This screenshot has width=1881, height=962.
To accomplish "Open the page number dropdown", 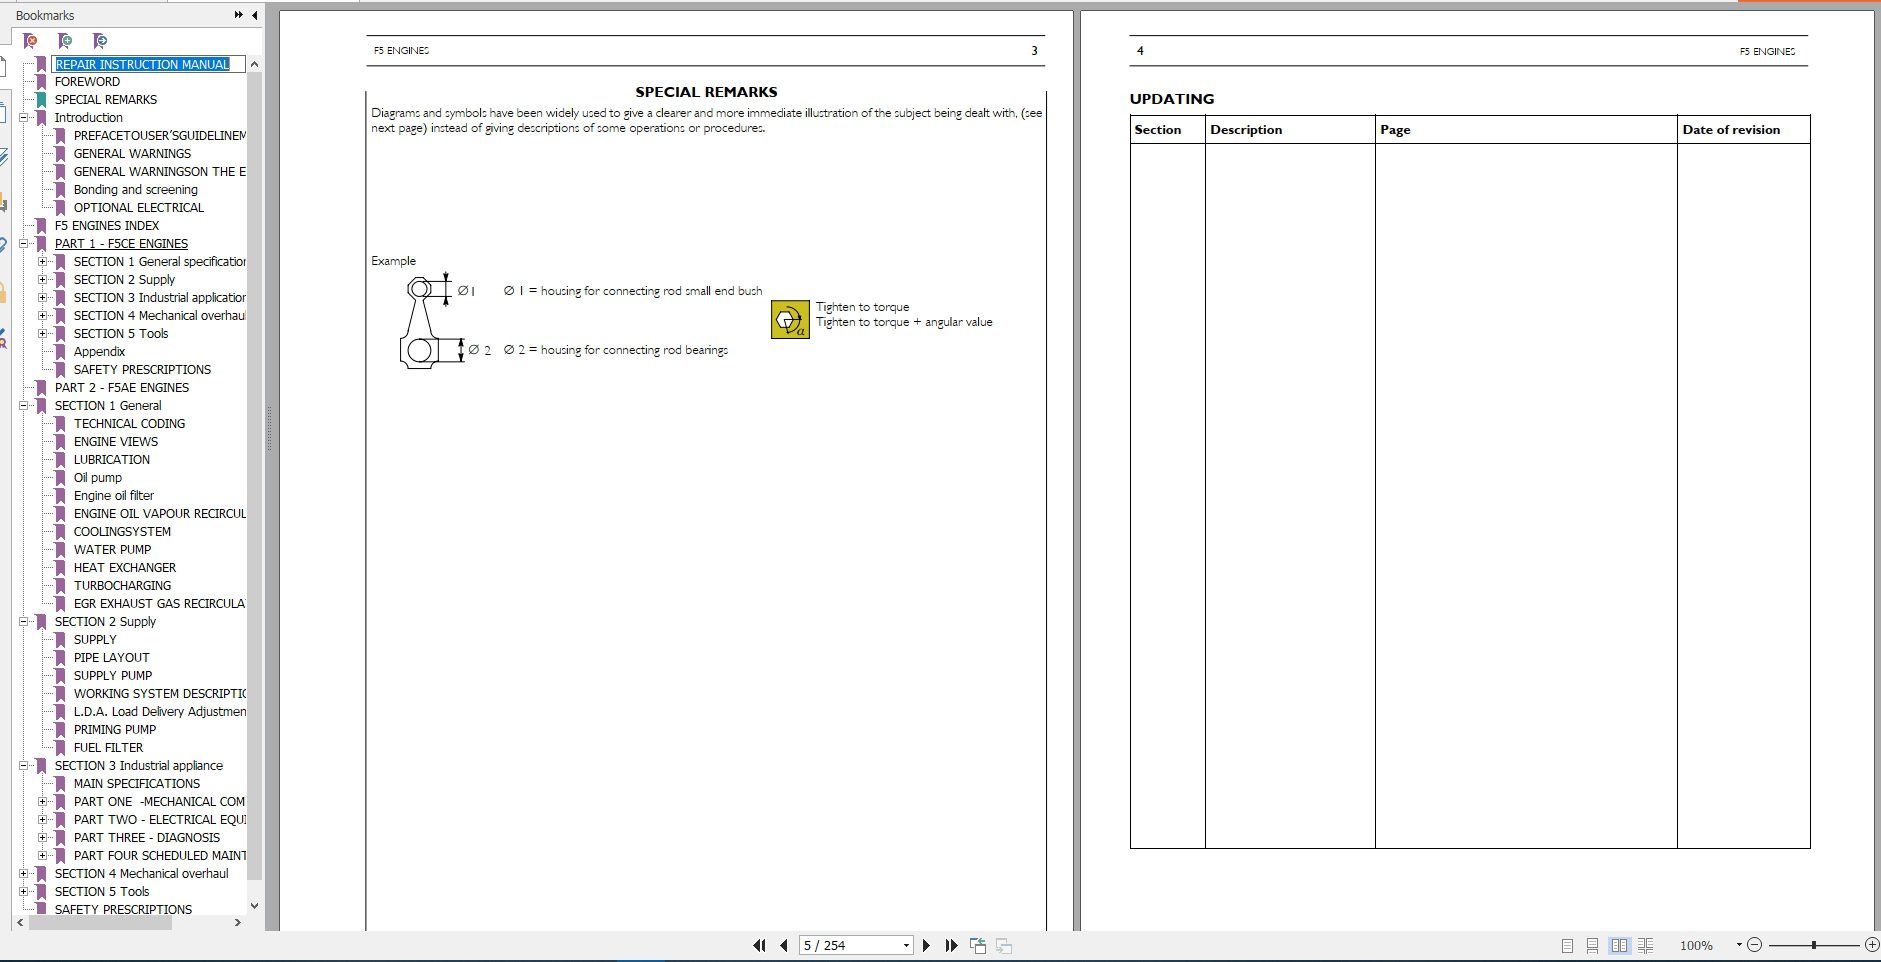I will click(906, 945).
